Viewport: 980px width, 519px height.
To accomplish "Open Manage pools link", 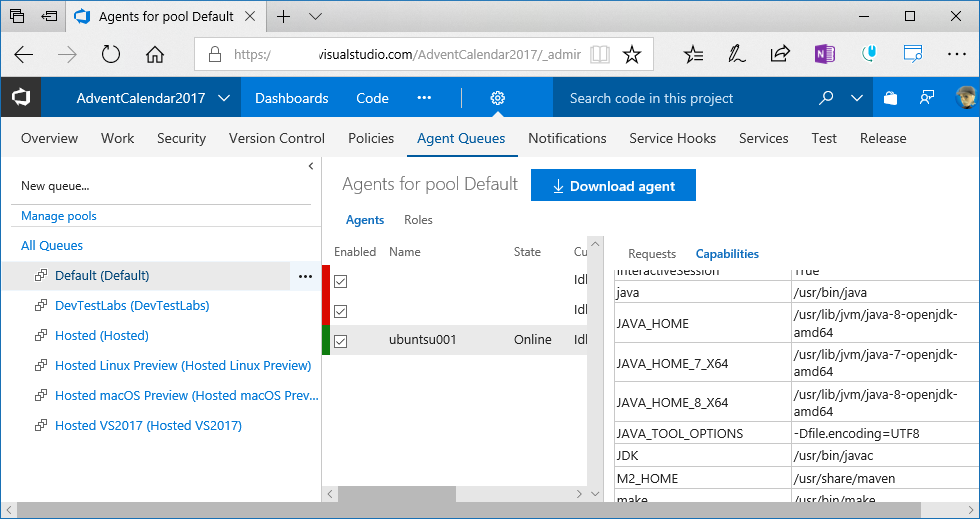I will tap(59, 216).
